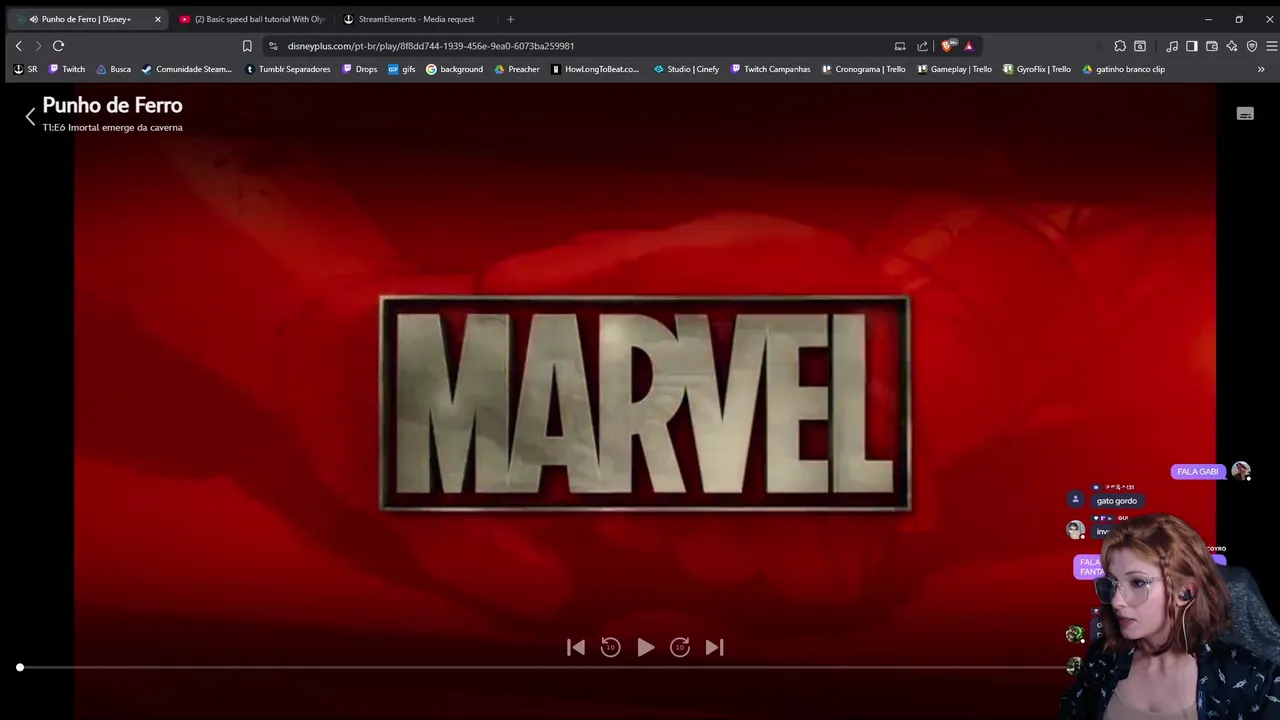
Task: Open Brave Shields lion icon
Action: pos(948,46)
